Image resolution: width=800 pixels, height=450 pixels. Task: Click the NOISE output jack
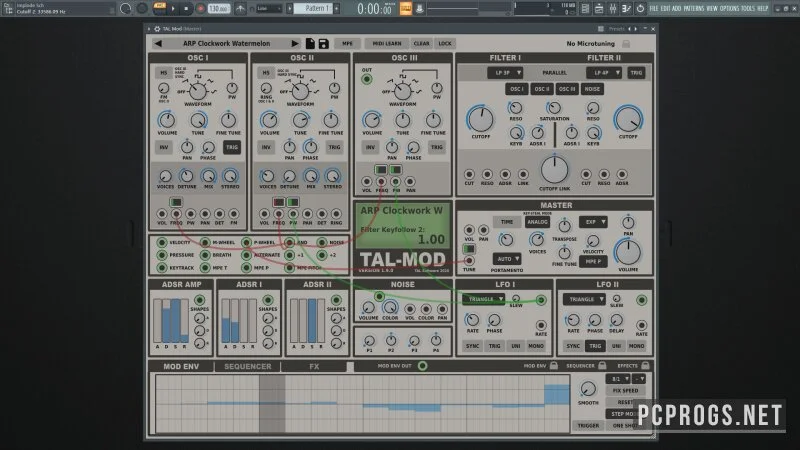tap(379, 296)
